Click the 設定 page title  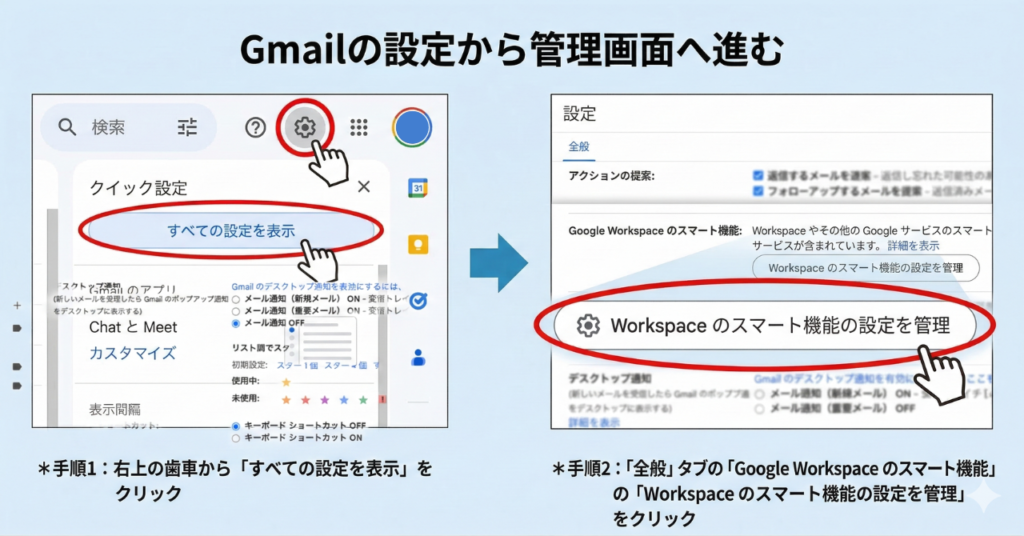[x=580, y=114]
